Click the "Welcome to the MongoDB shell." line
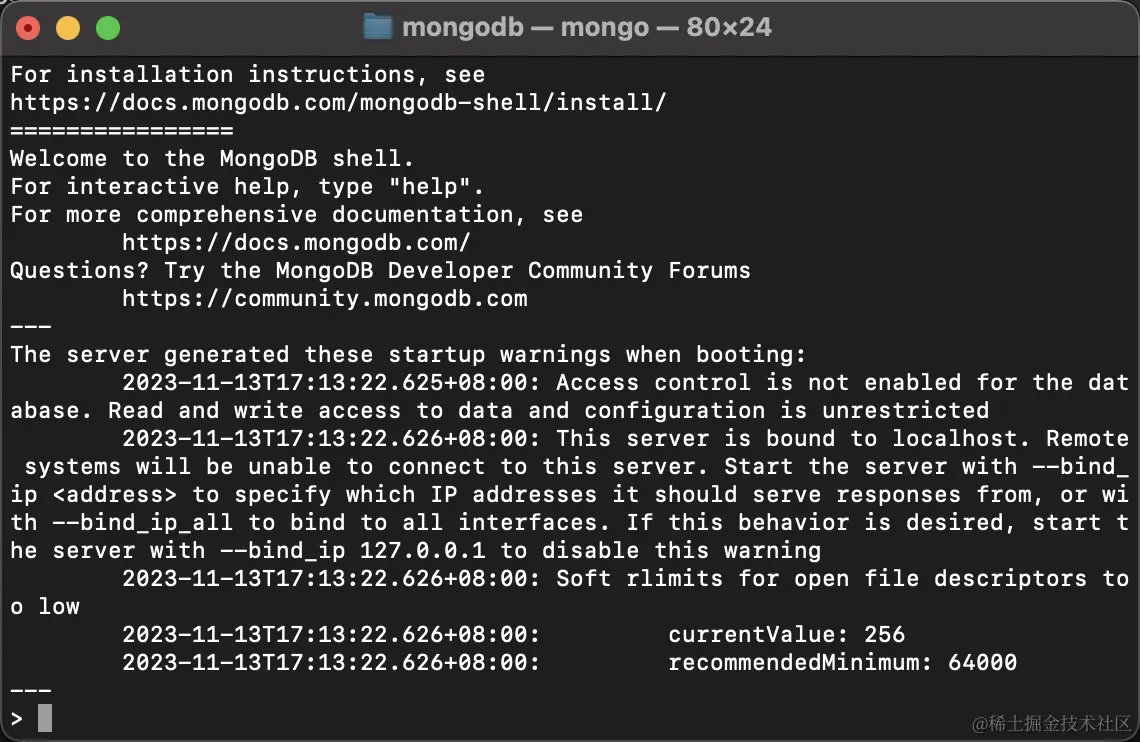The height and width of the screenshot is (742, 1140). click(x=212, y=158)
